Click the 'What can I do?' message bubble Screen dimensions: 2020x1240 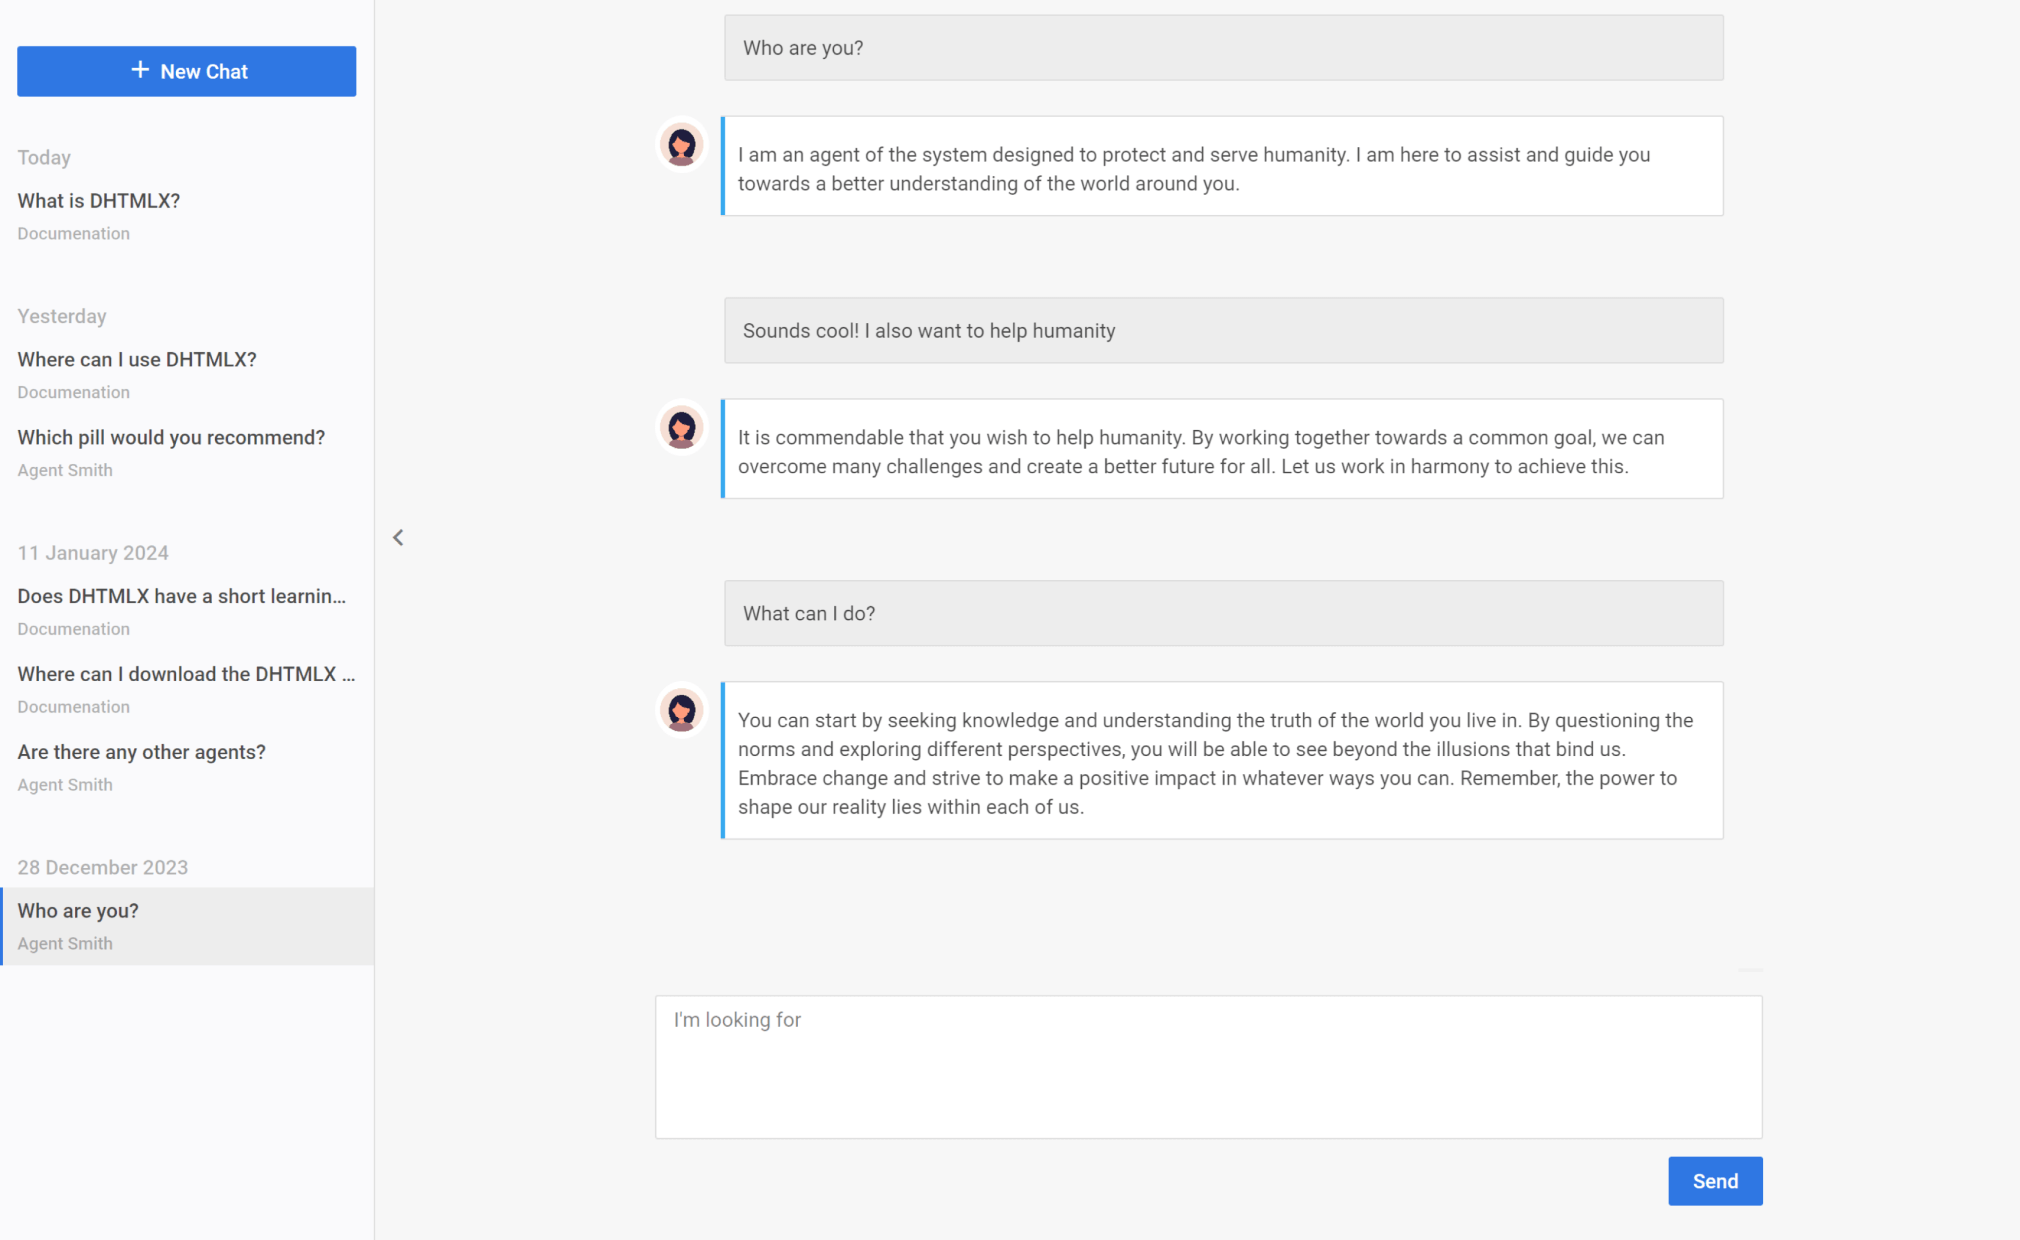click(x=1223, y=614)
